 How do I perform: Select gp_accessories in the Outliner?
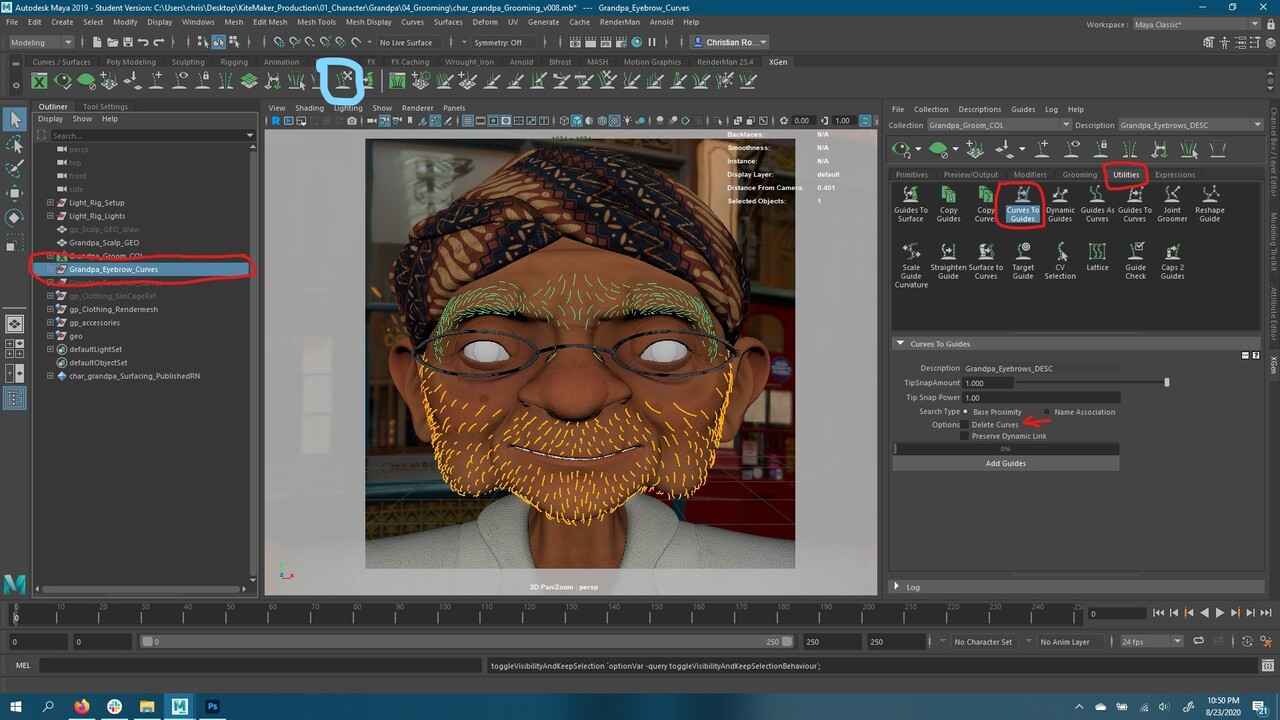94,323
